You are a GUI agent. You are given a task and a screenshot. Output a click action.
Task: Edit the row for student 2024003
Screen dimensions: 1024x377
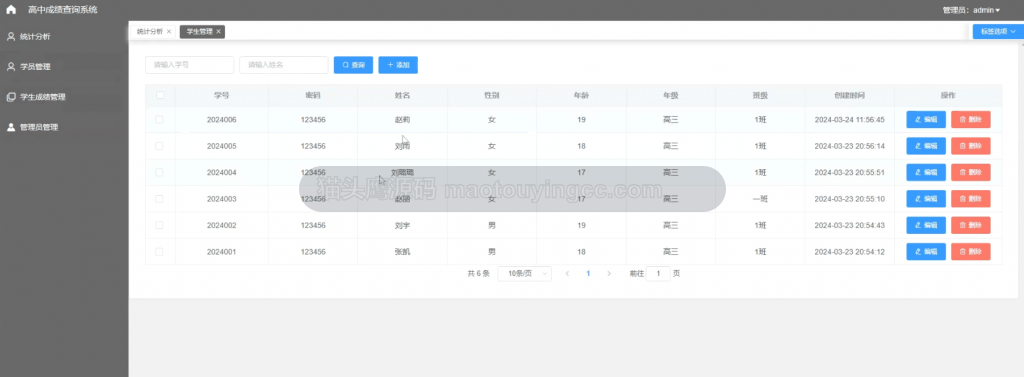[x=926, y=199]
